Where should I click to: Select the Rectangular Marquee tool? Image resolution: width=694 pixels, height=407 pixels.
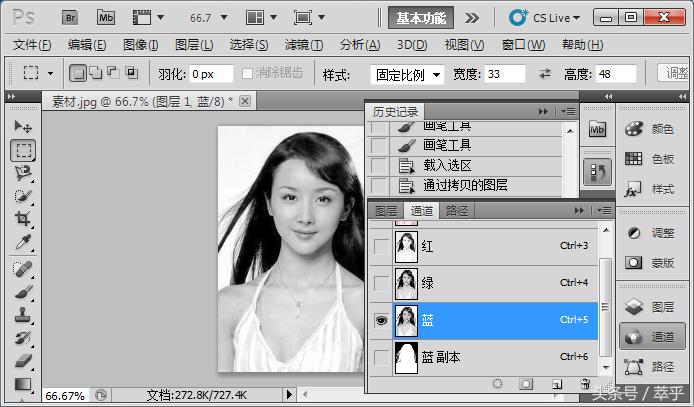[23, 150]
